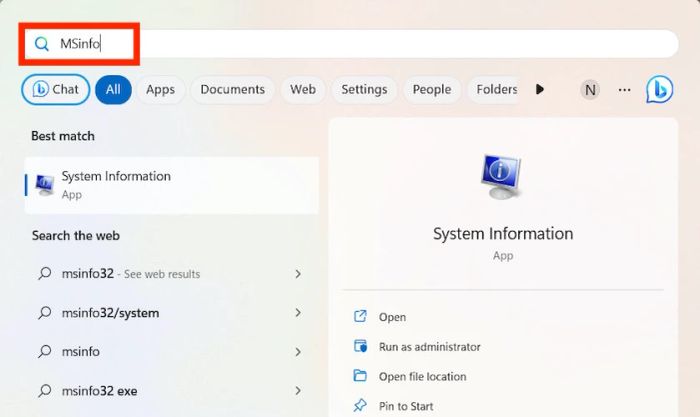The height and width of the screenshot is (417, 700).
Task: Expand the msinfo32 exe chevron
Action: click(x=298, y=391)
